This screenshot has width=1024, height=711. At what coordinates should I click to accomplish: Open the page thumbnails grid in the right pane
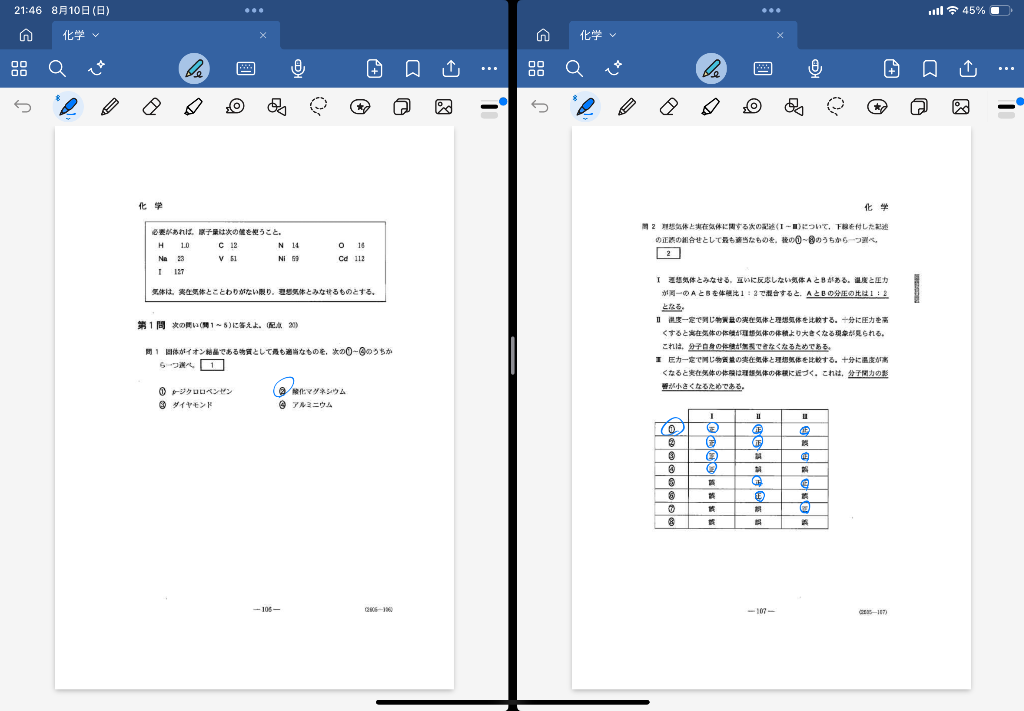pyautogui.click(x=536, y=69)
